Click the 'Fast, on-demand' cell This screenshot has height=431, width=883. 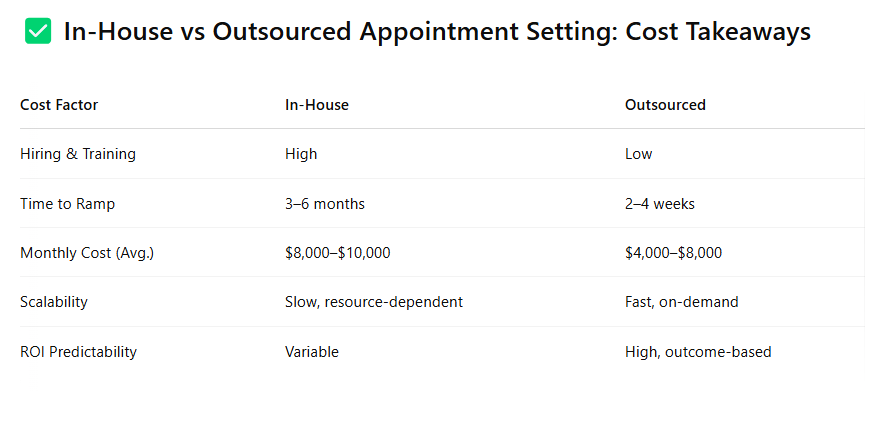point(681,302)
